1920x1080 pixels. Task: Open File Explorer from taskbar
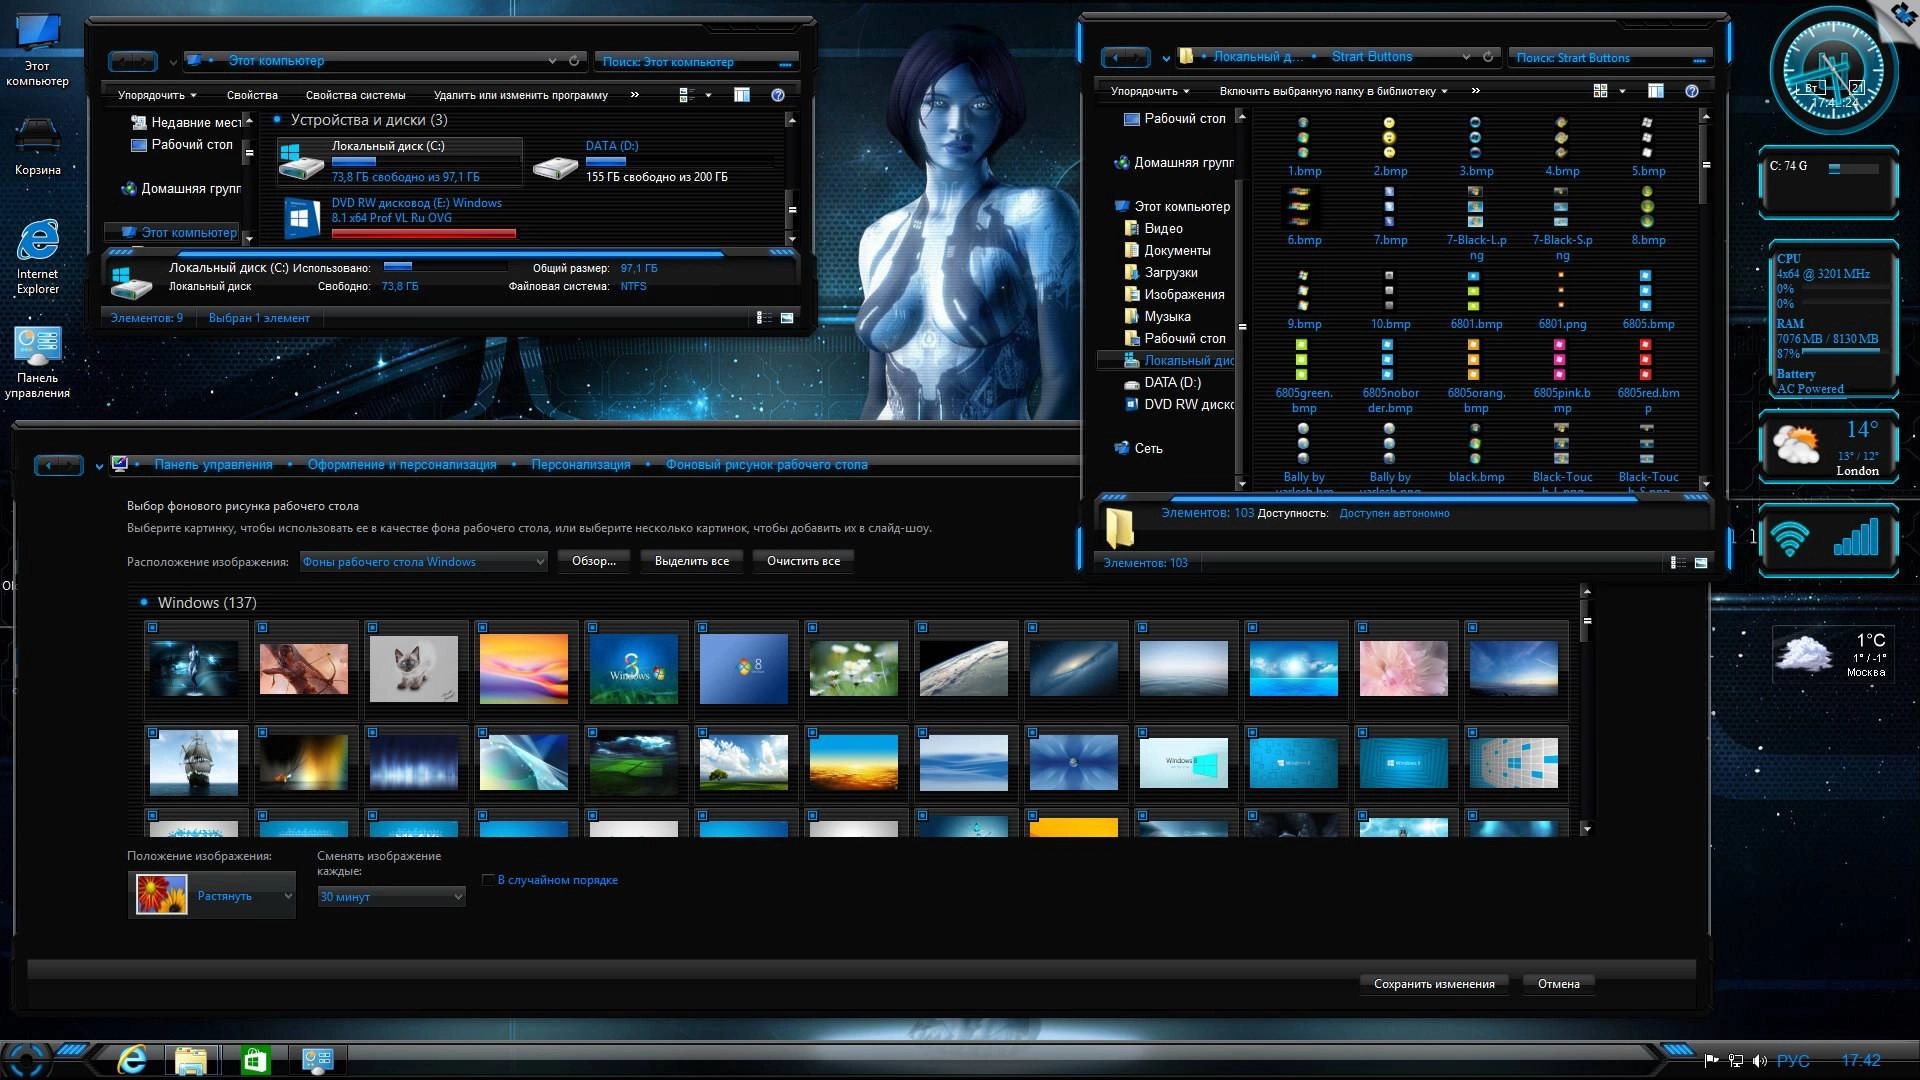pos(191,1059)
